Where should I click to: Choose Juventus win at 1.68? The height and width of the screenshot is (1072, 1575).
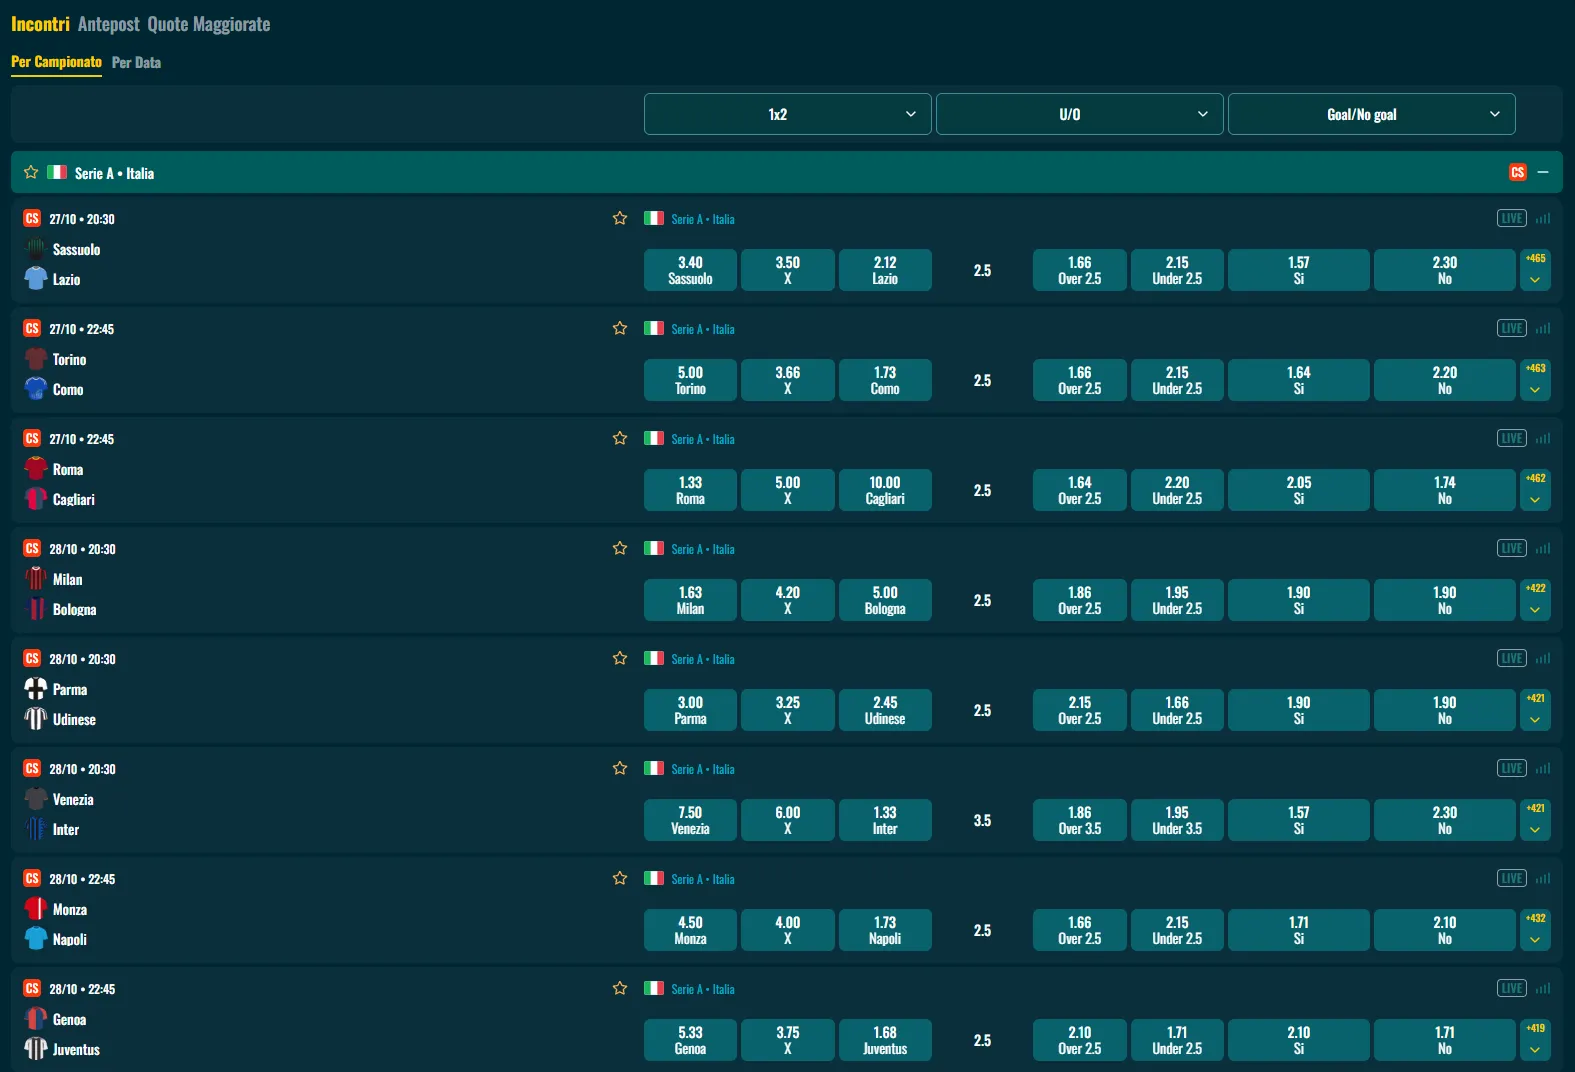[x=885, y=1040]
